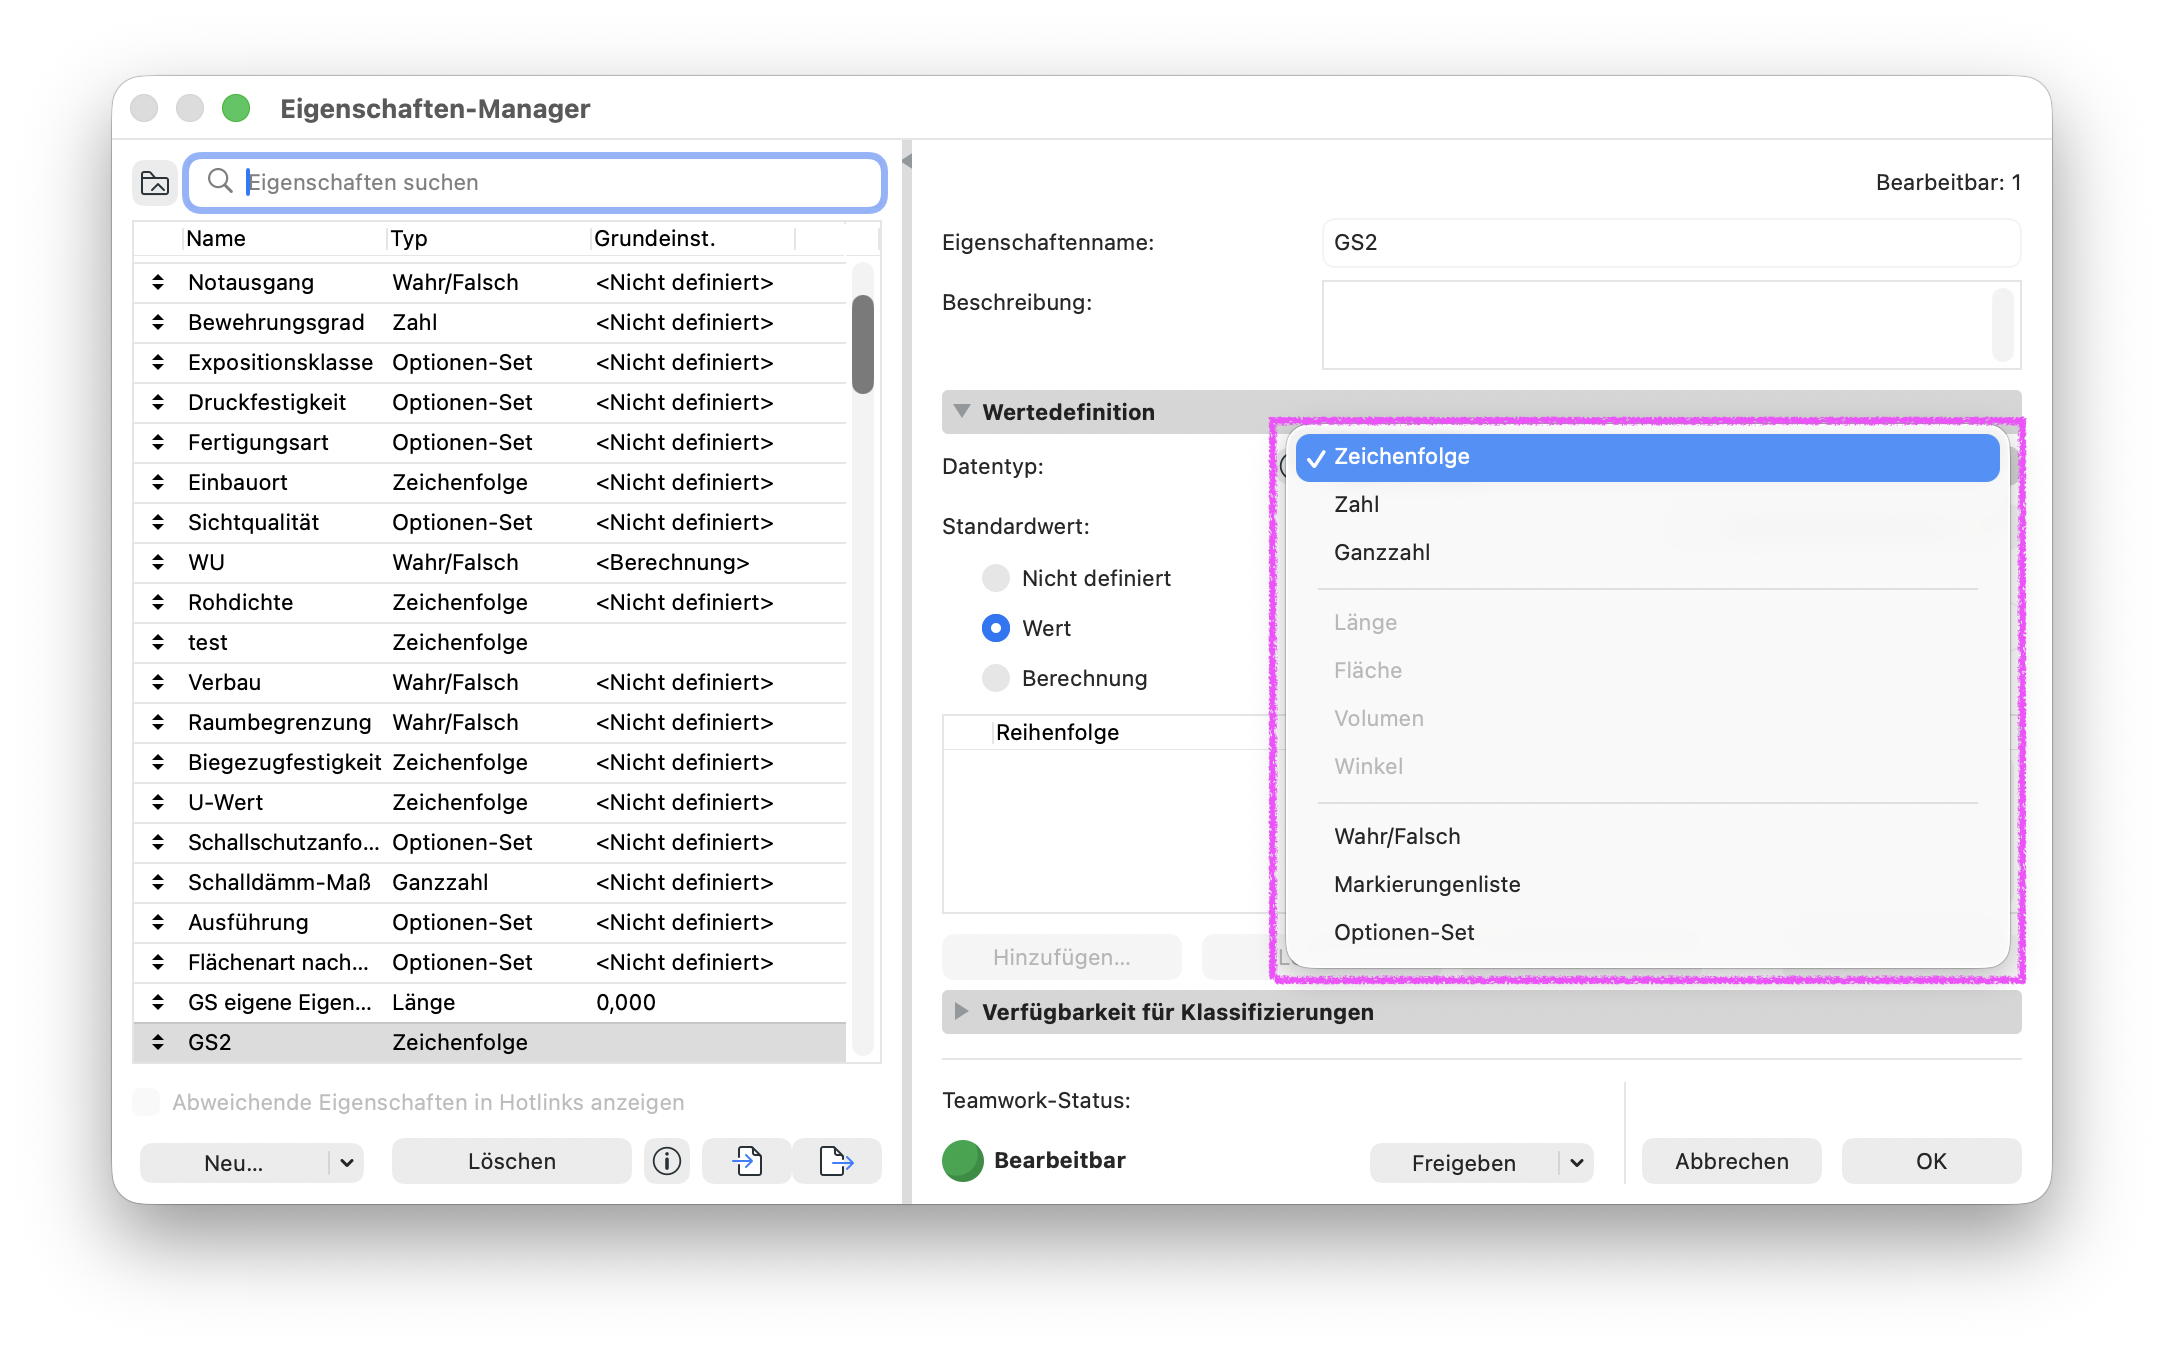Click the reorder arrows beside Druckfestigkeit
This screenshot has height=1352, width=2164.
158,402
